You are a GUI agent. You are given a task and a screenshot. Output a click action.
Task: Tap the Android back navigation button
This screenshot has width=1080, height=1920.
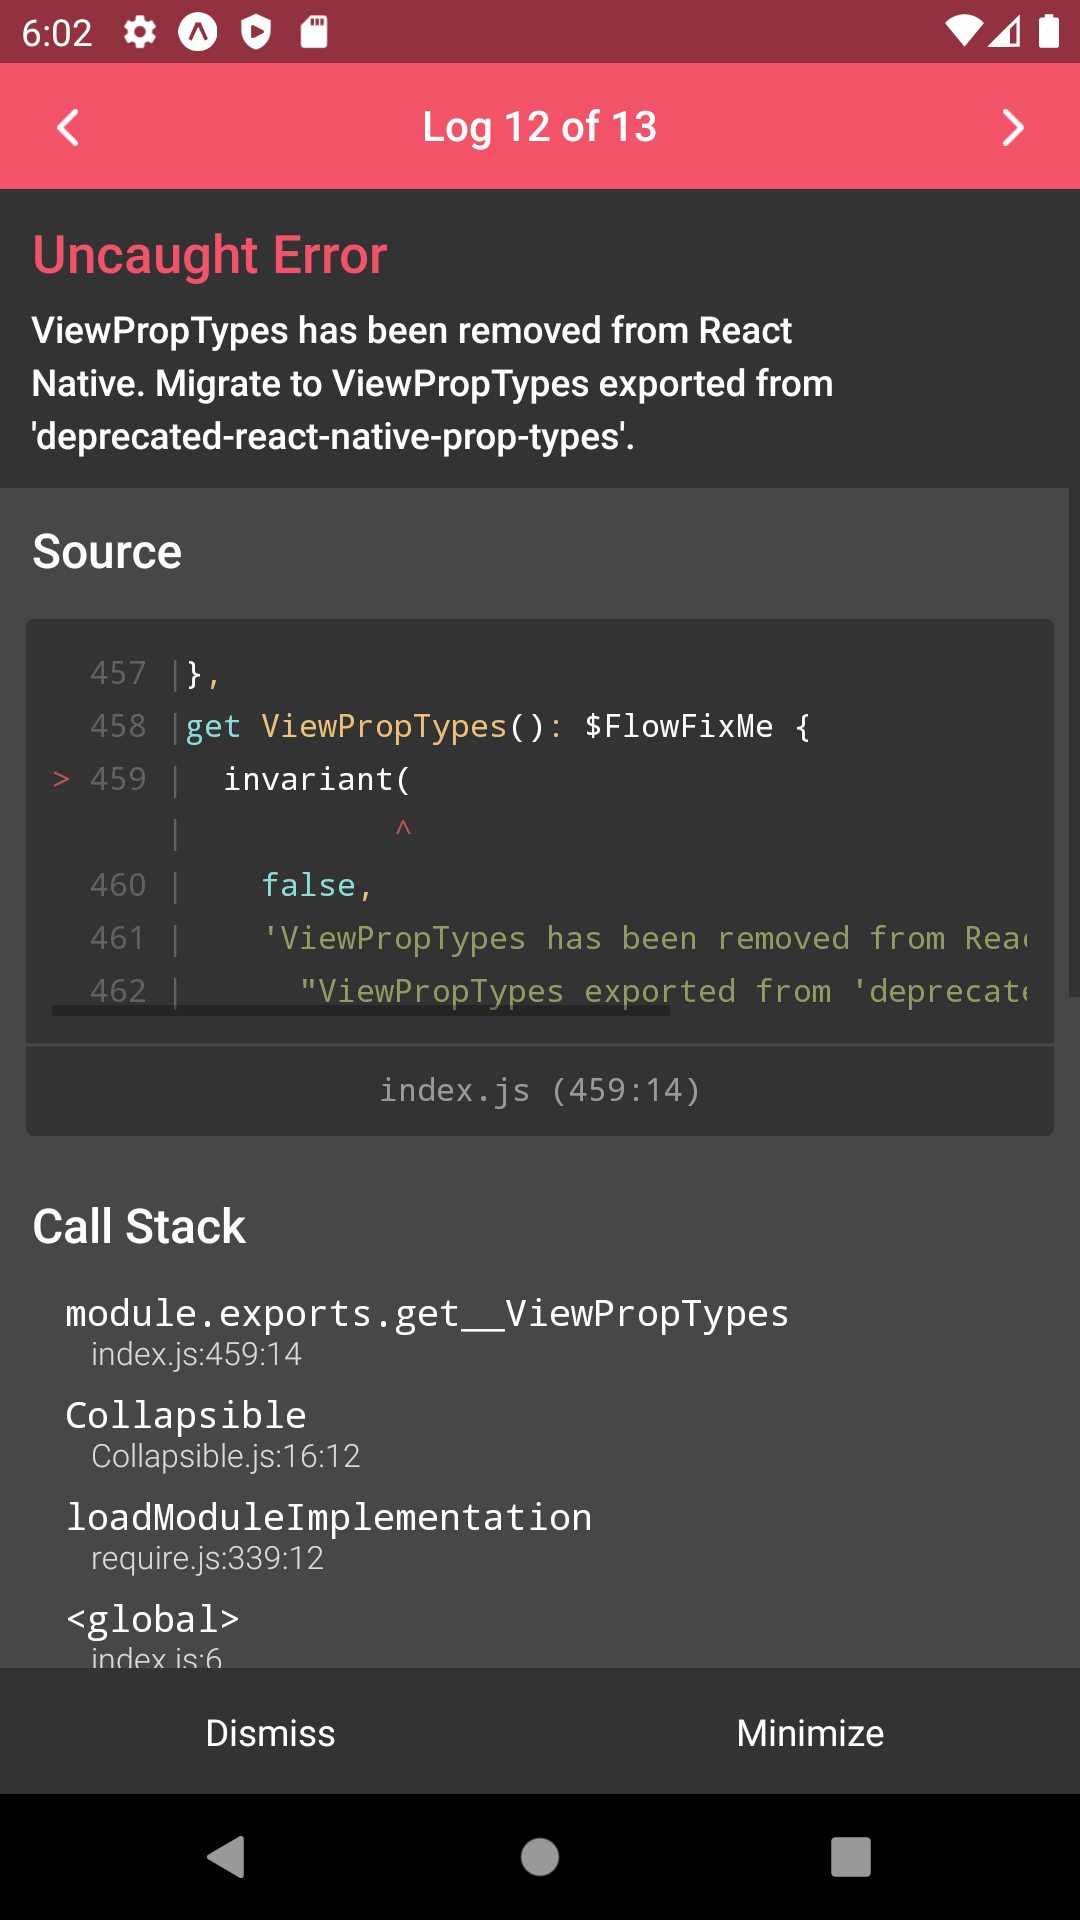pyautogui.click(x=227, y=1857)
